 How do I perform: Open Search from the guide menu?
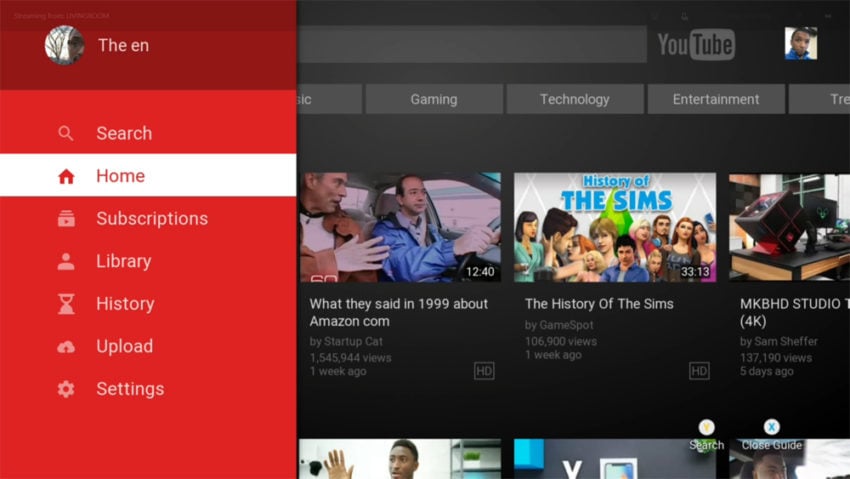[x=148, y=133]
